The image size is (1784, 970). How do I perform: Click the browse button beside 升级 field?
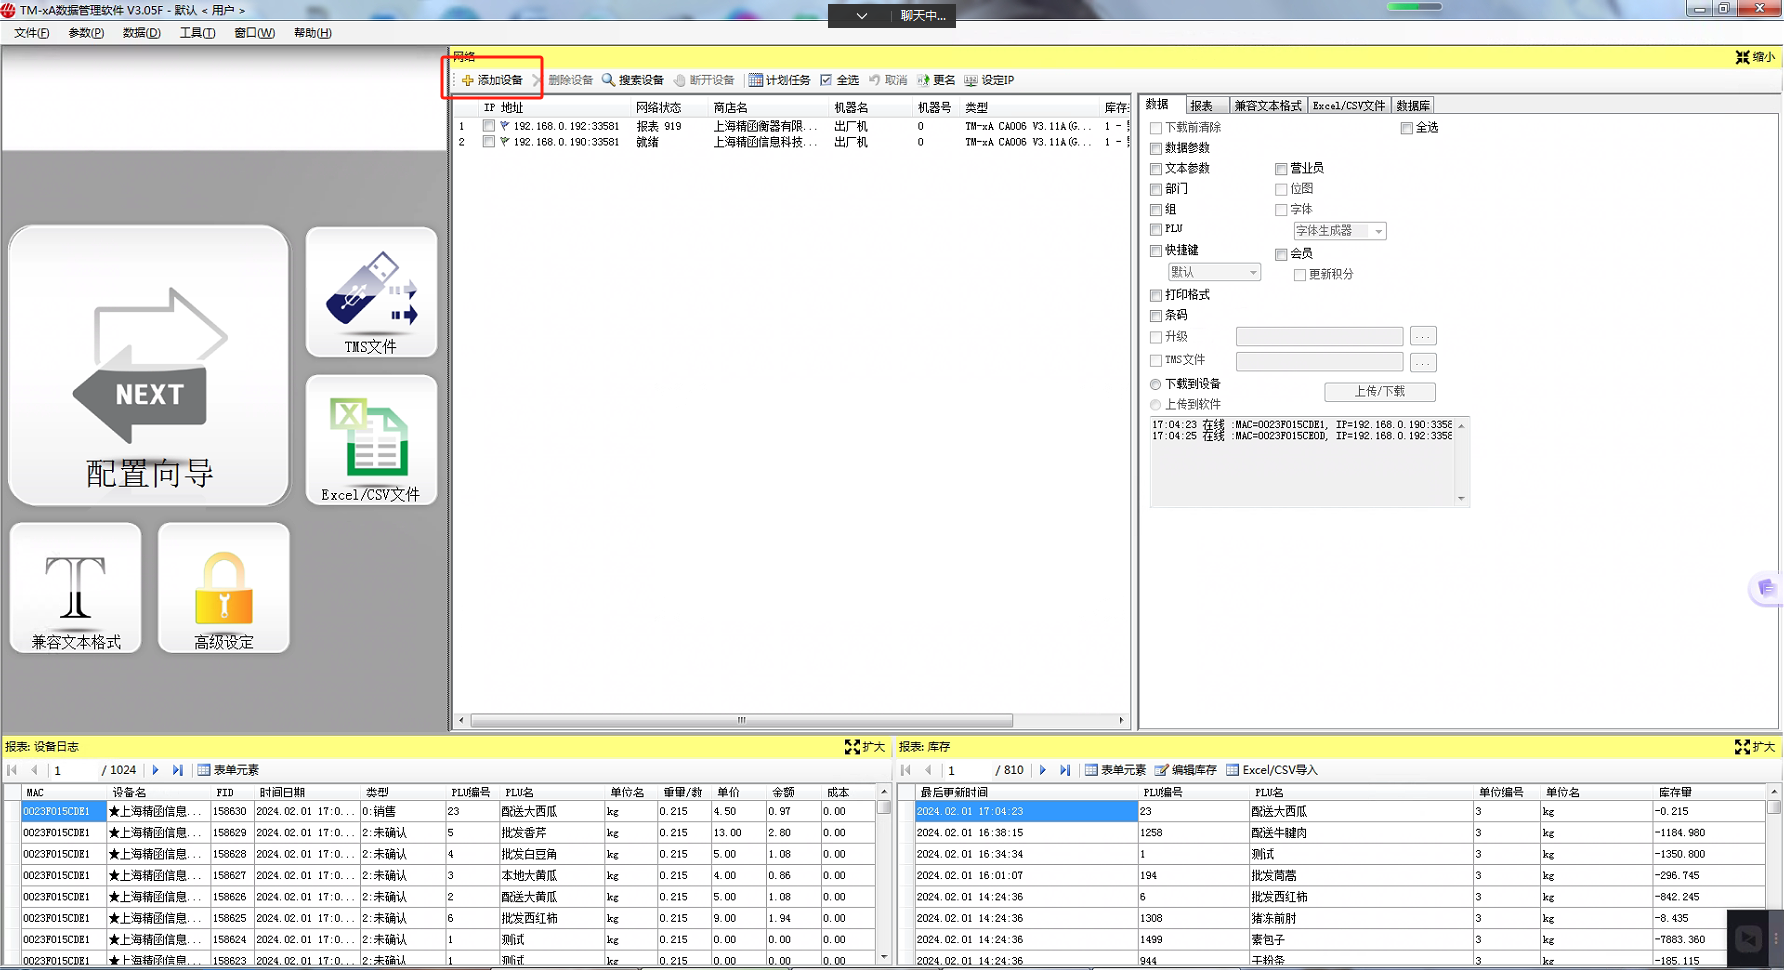click(1422, 336)
